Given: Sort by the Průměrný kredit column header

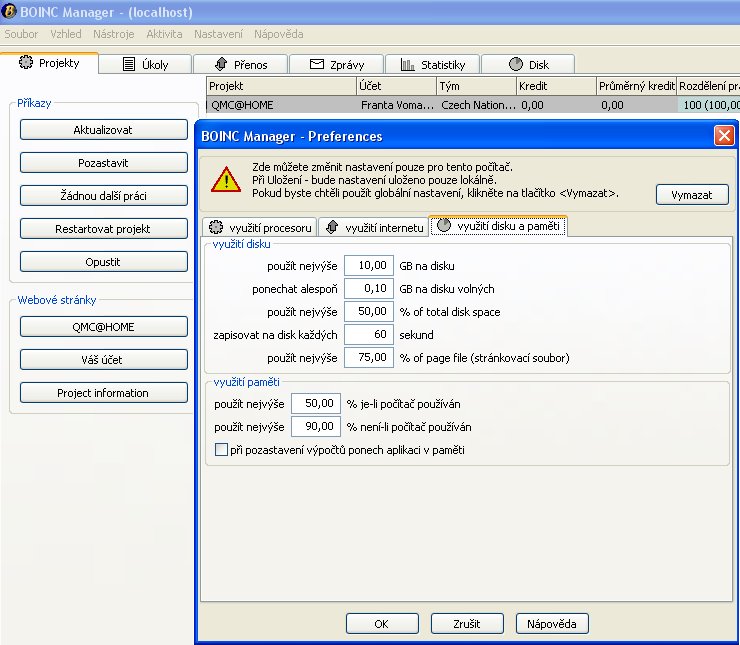Looking at the screenshot, I should point(637,86).
